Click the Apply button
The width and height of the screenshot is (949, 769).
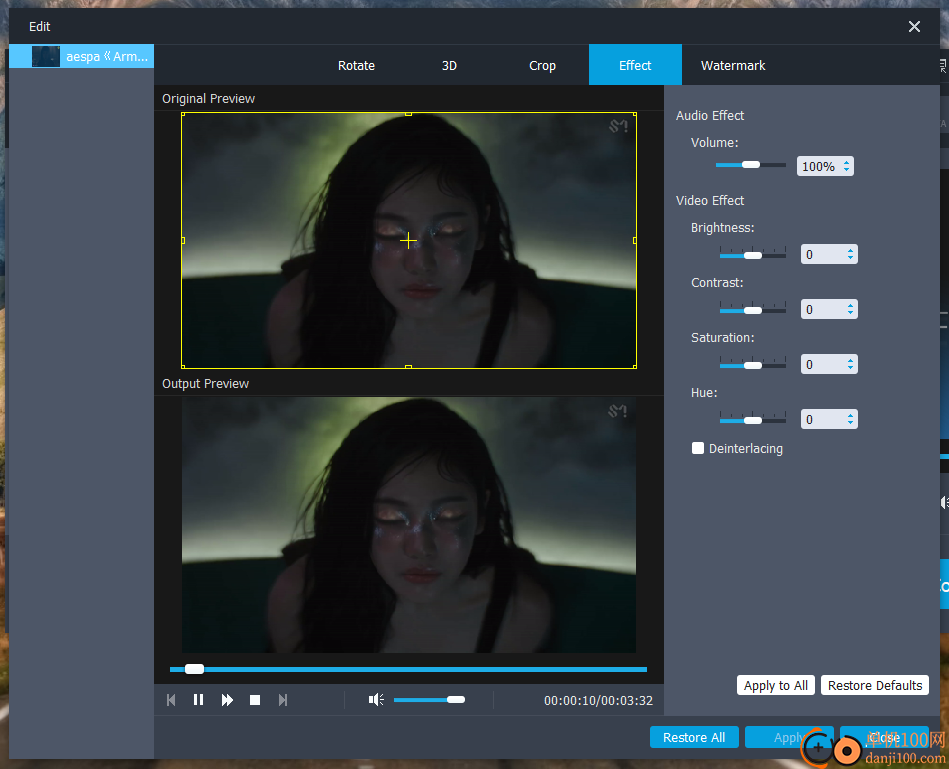(x=789, y=738)
